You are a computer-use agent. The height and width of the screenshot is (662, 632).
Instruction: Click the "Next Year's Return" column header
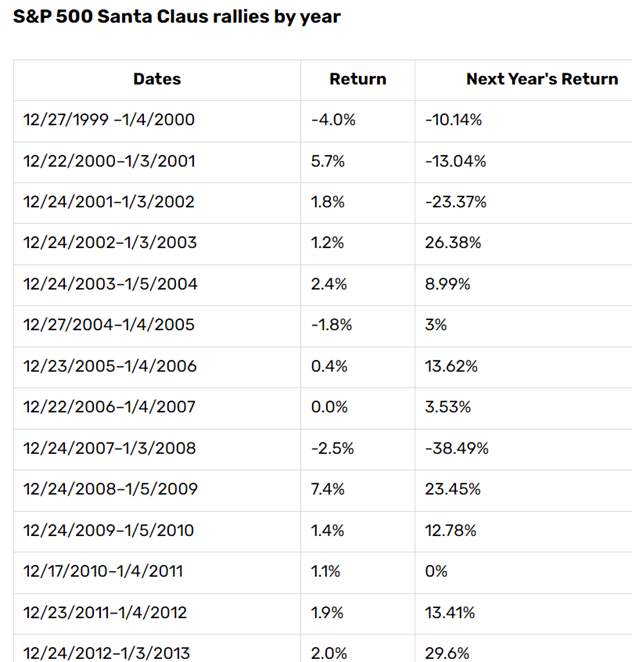coord(541,79)
